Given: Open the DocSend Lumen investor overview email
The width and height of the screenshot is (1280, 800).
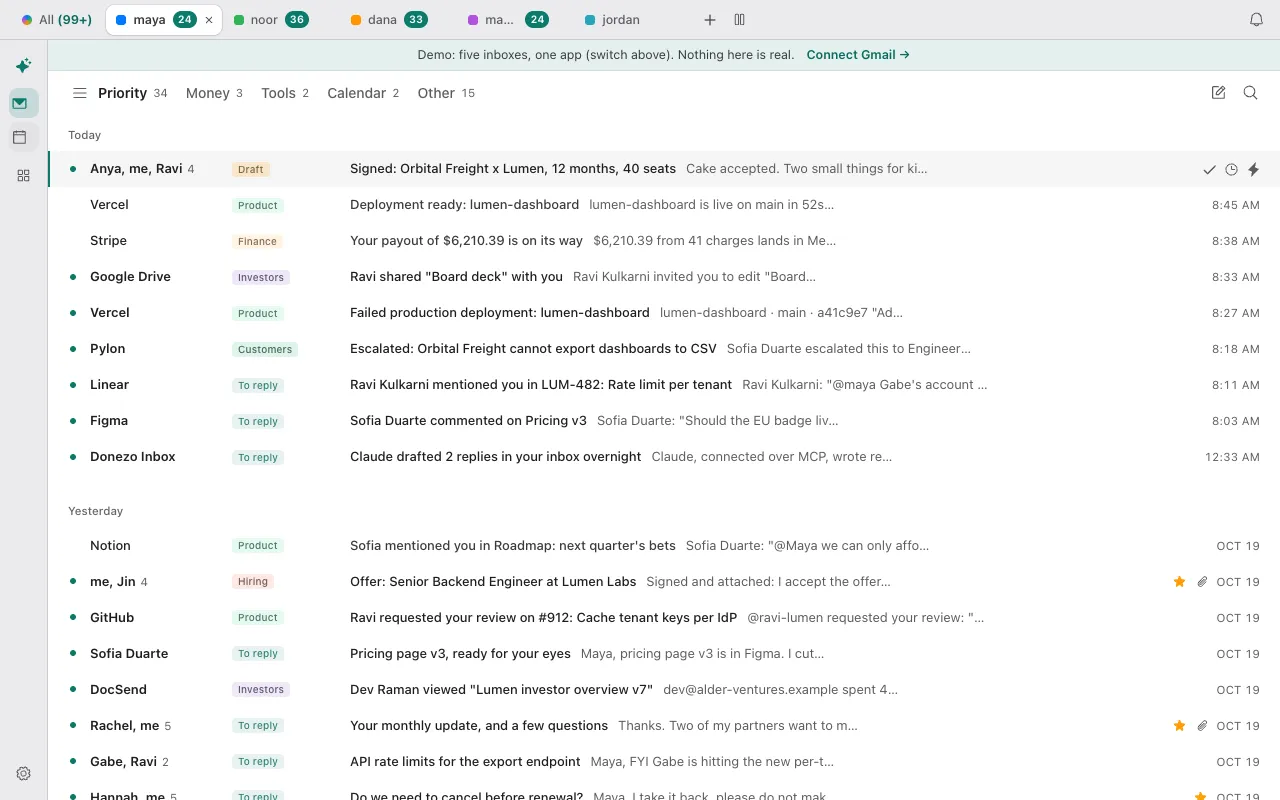Looking at the screenshot, I should (664, 689).
